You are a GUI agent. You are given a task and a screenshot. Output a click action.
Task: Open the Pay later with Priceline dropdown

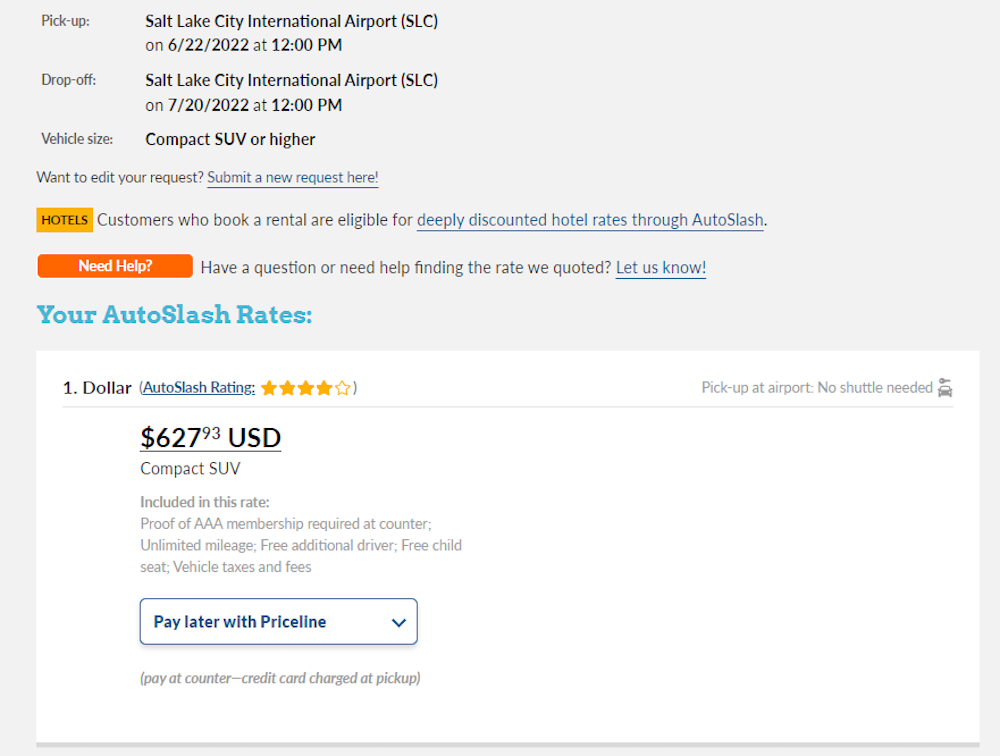278,622
